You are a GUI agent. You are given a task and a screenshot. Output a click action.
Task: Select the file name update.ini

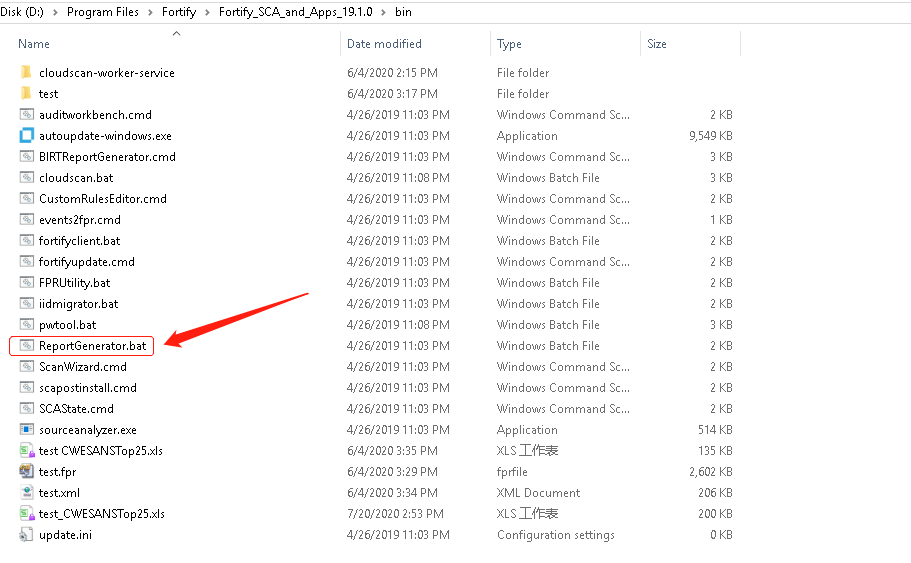(66, 535)
